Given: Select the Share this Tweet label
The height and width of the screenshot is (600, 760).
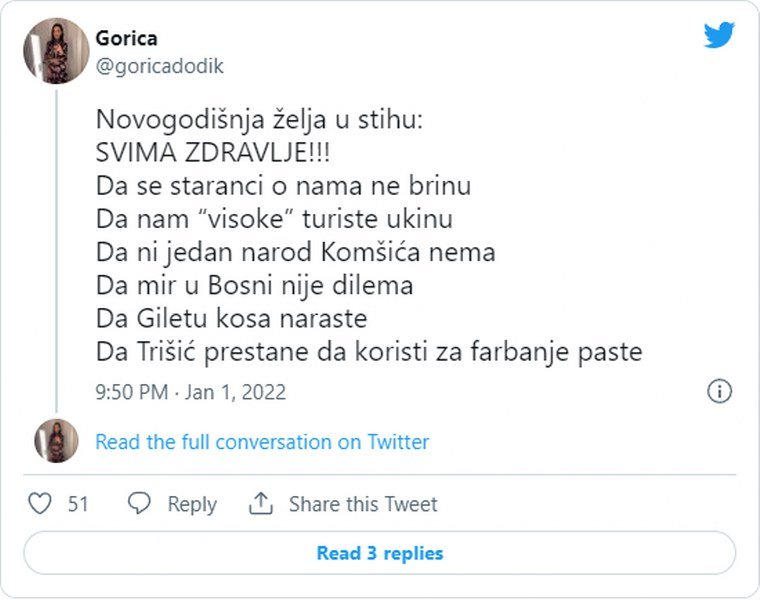Looking at the screenshot, I should tap(363, 504).
